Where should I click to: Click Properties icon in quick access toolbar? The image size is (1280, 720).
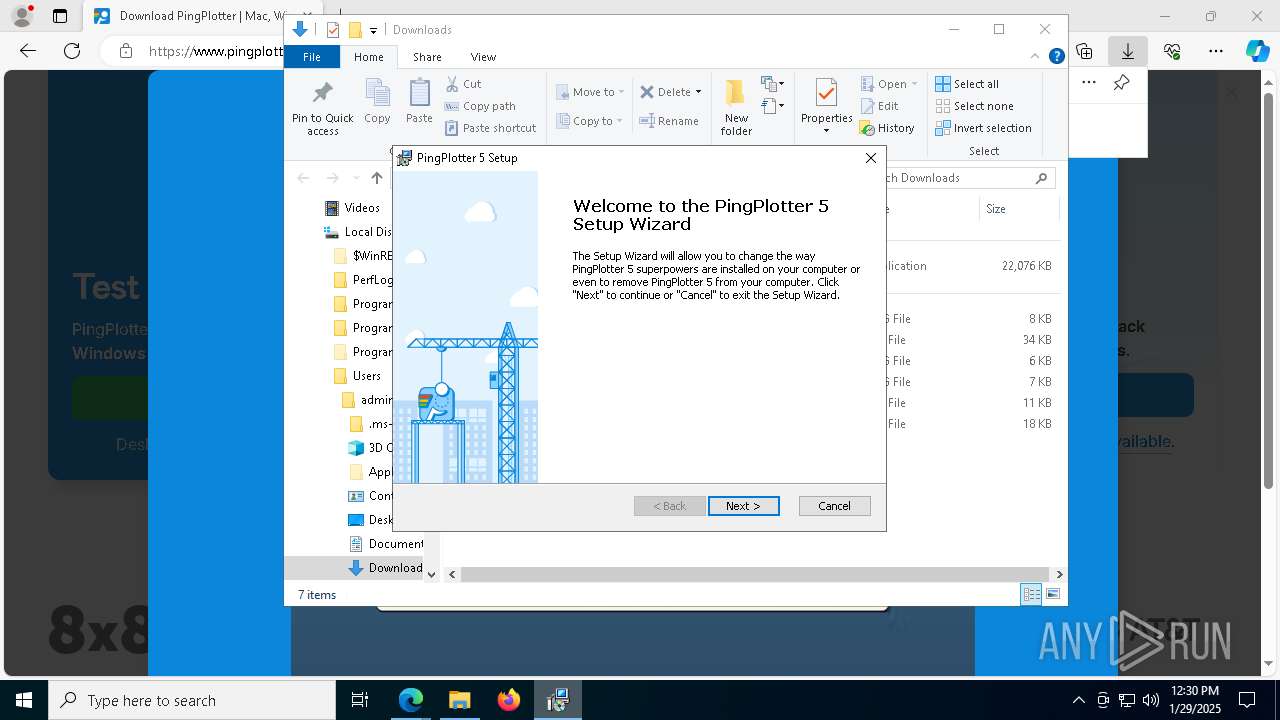[333, 30]
